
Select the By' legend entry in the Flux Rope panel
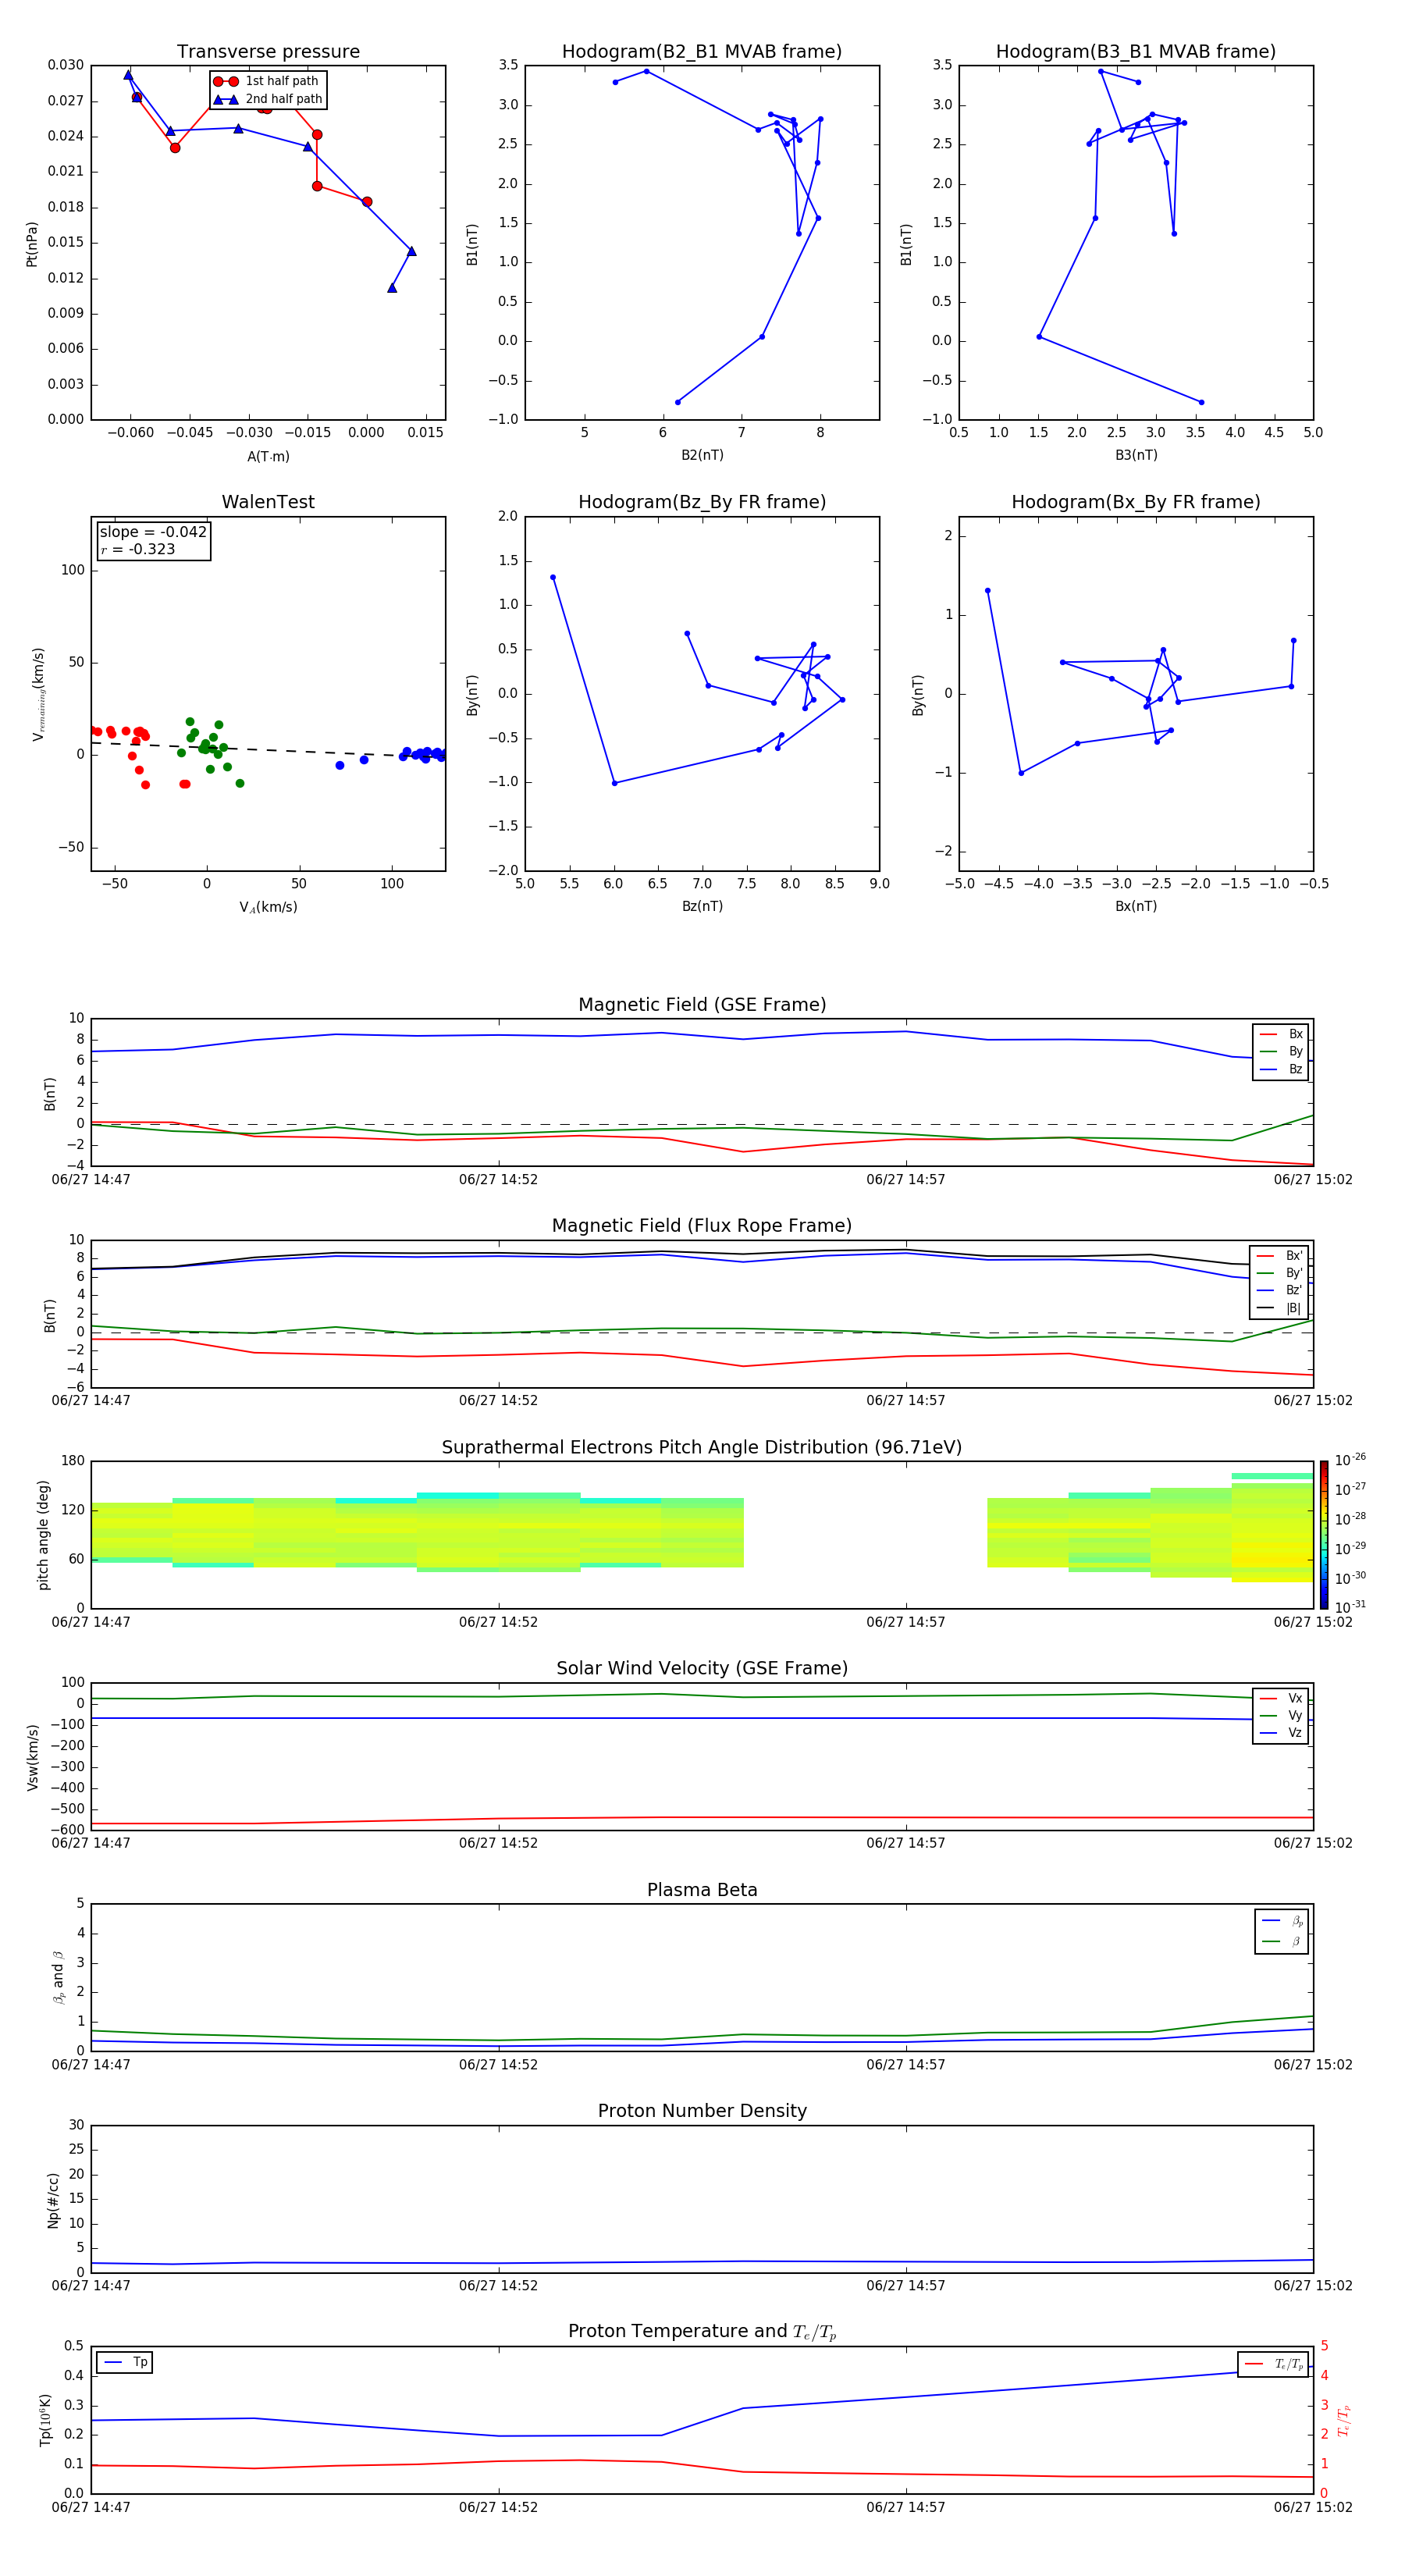(1280, 1273)
